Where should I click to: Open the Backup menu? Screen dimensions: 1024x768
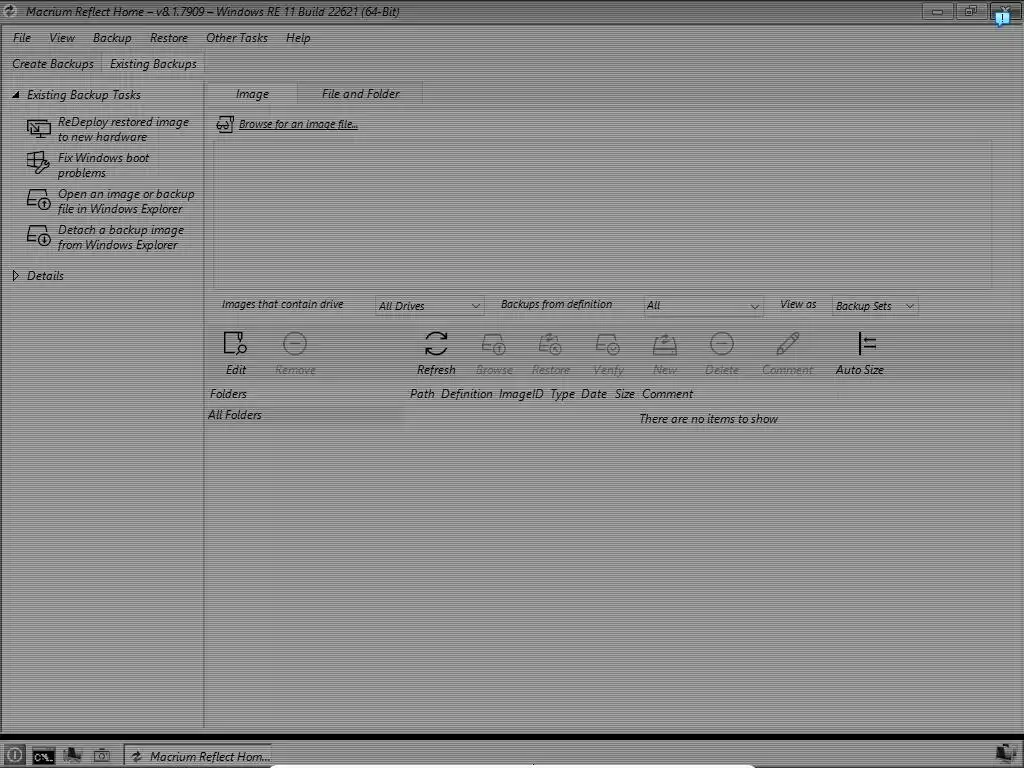point(112,38)
